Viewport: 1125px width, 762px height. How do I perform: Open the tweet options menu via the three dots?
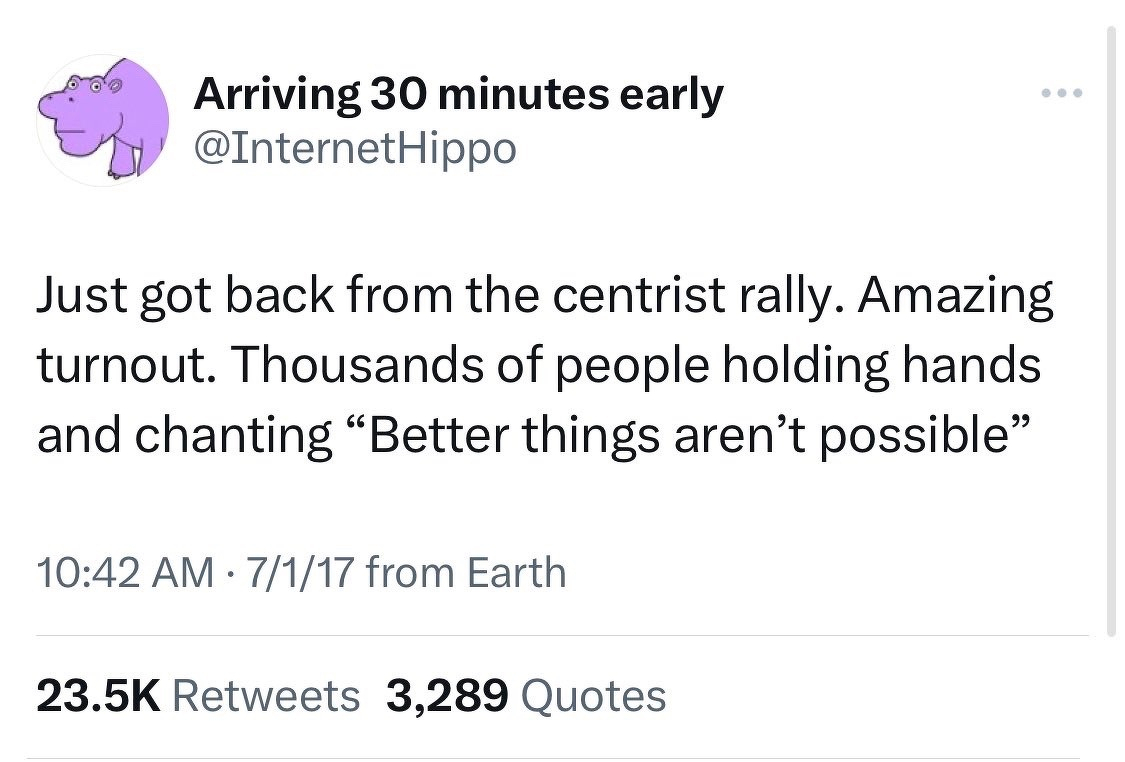pos(1063,92)
